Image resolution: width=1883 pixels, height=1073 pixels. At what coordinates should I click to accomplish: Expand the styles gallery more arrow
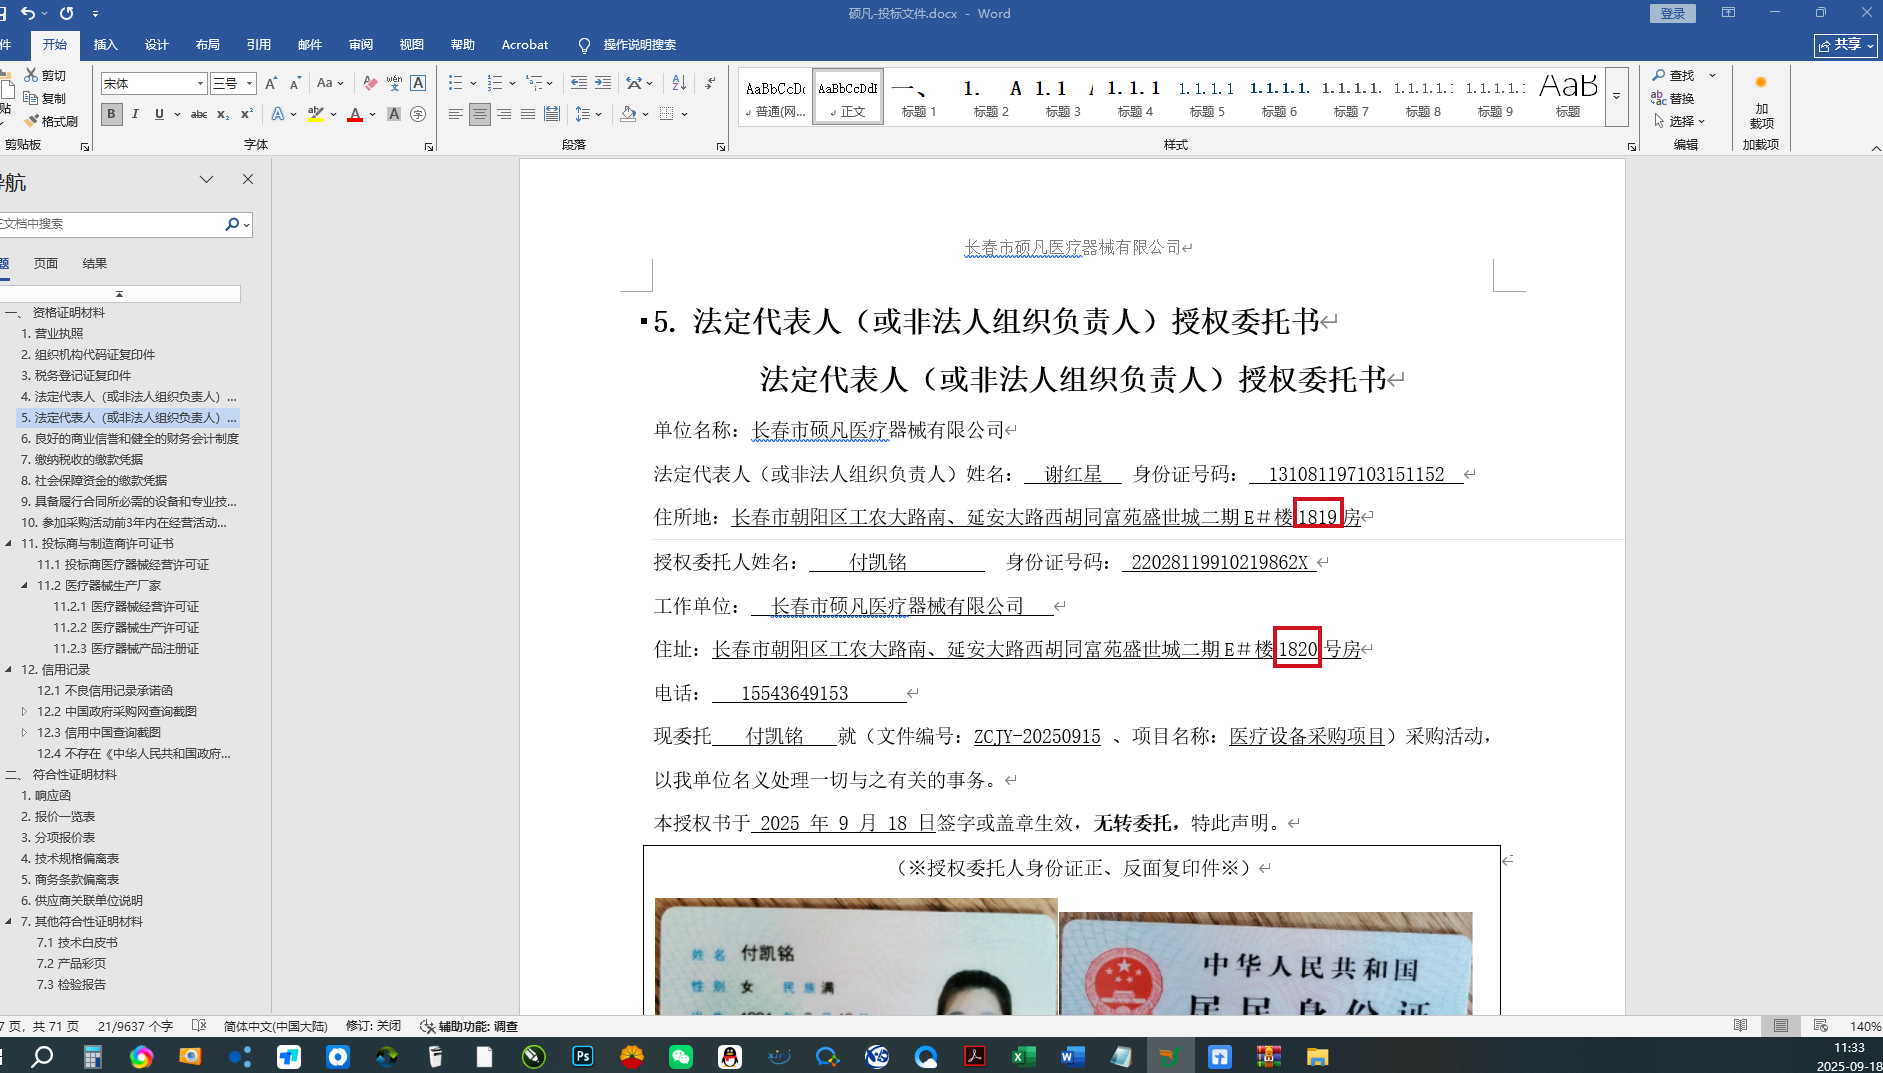pyautogui.click(x=1616, y=97)
